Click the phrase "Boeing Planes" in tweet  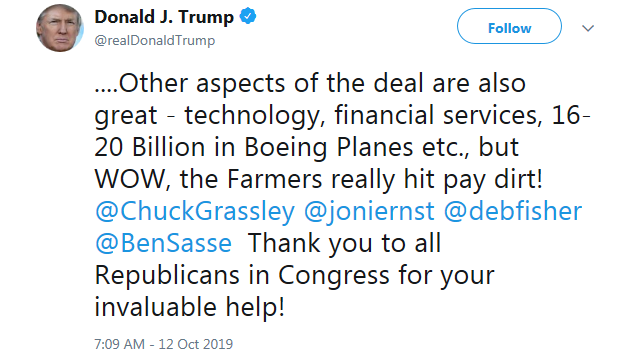pyautogui.click(x=329, y=148)
